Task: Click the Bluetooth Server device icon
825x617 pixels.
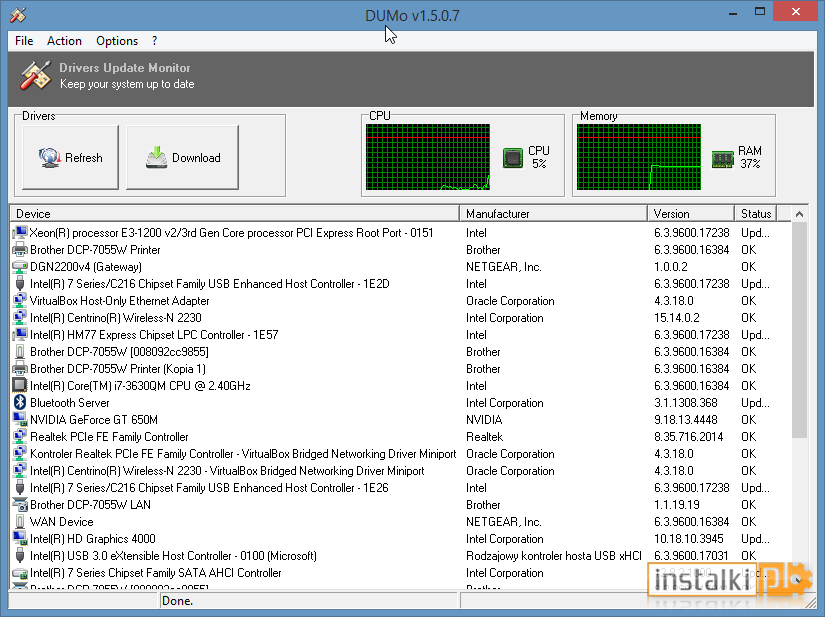Action: coord(19,402)
